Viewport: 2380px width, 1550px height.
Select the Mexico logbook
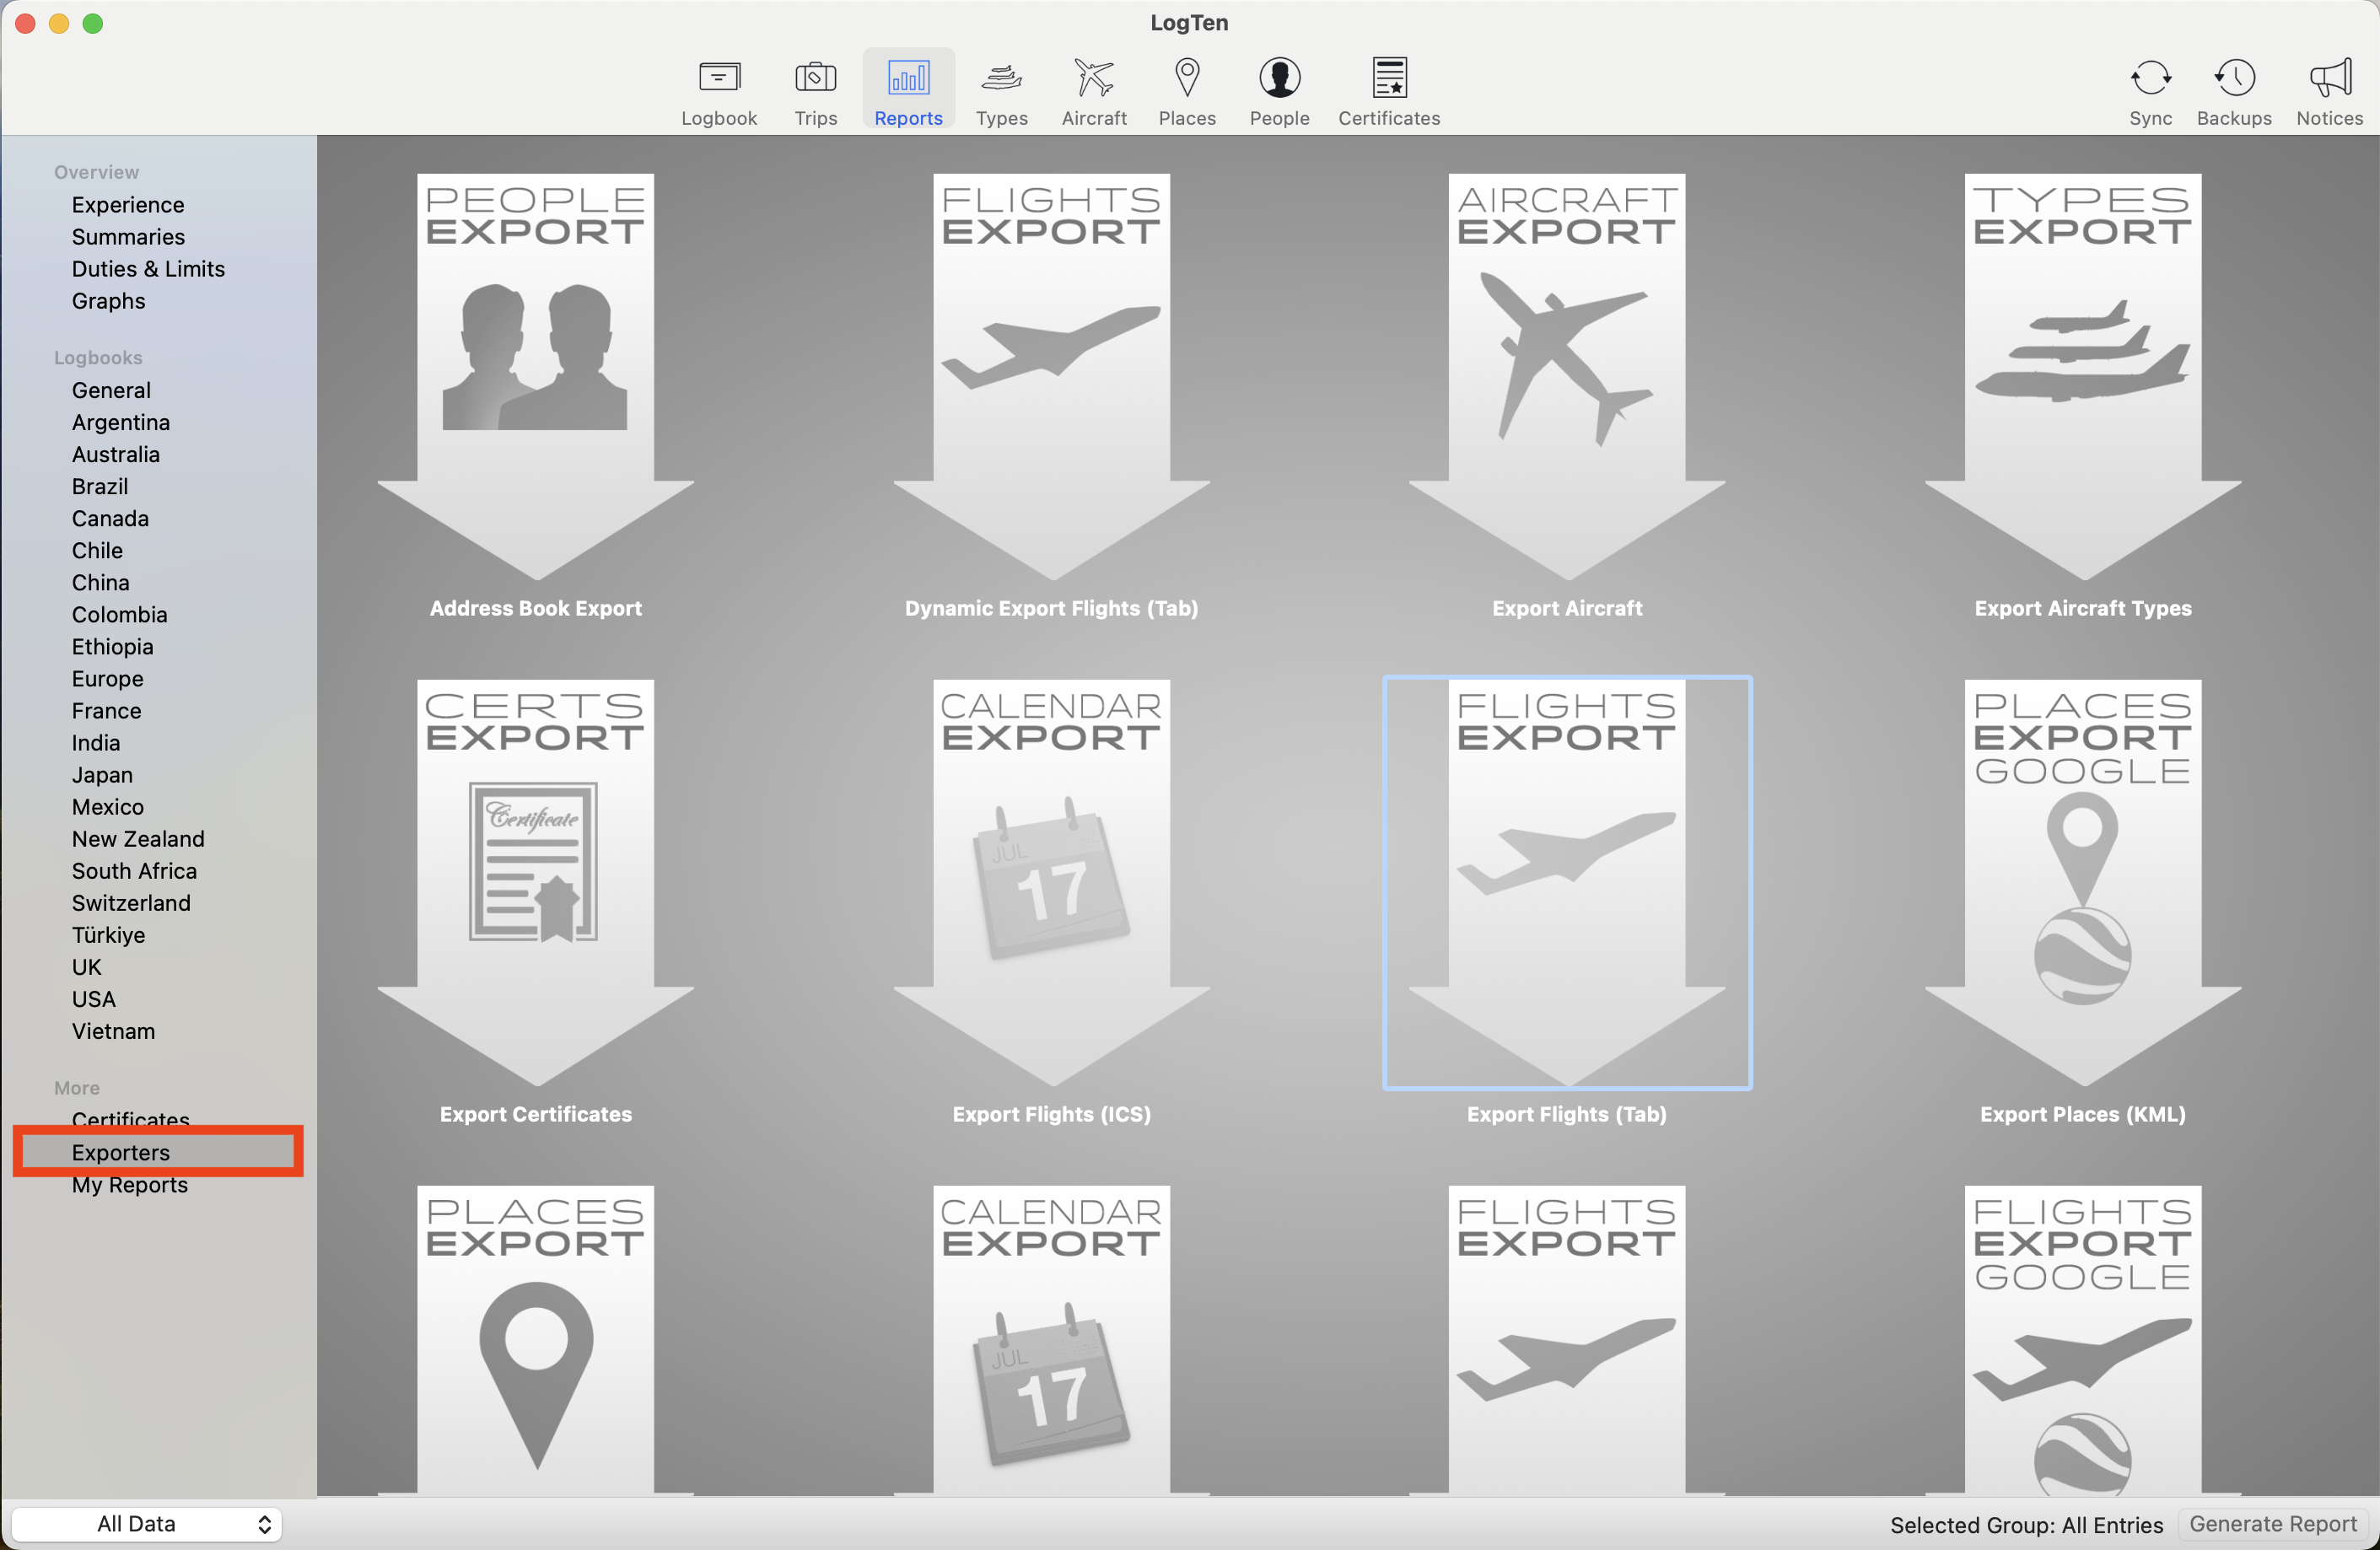108,807
